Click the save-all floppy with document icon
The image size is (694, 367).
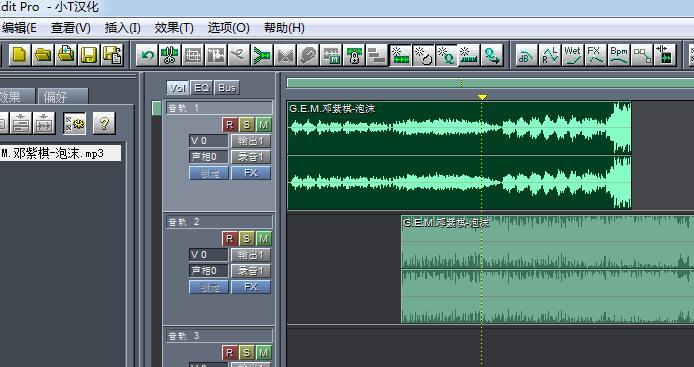coord(112,55)
